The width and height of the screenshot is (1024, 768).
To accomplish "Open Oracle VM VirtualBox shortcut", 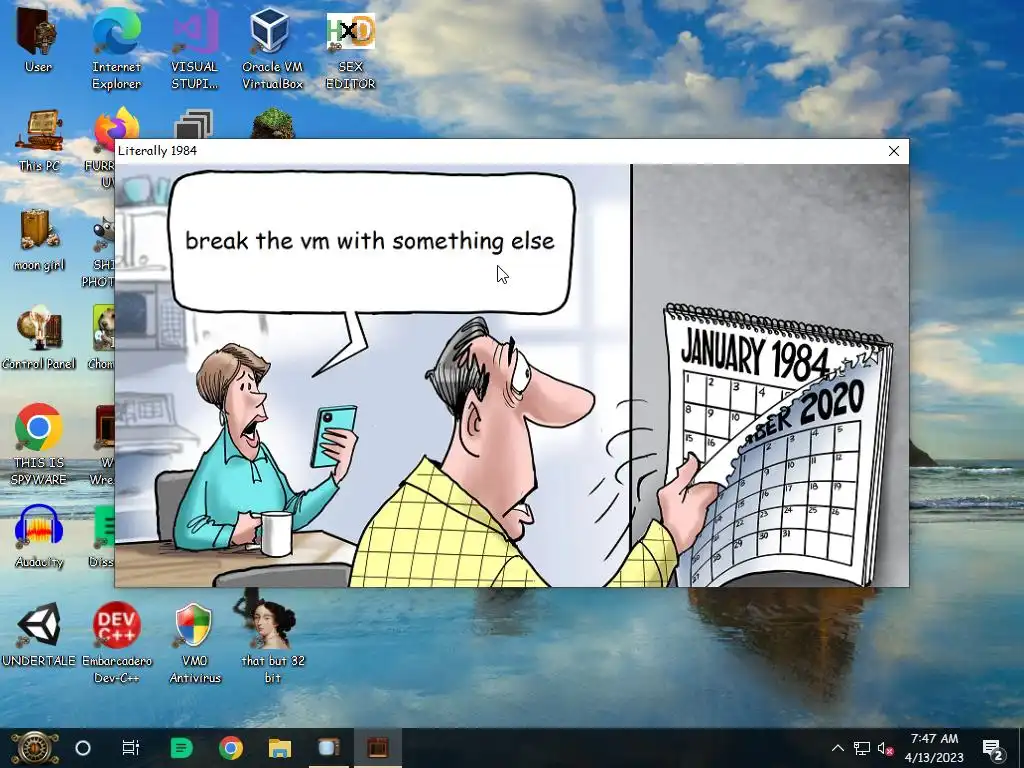I will (272, 50).
